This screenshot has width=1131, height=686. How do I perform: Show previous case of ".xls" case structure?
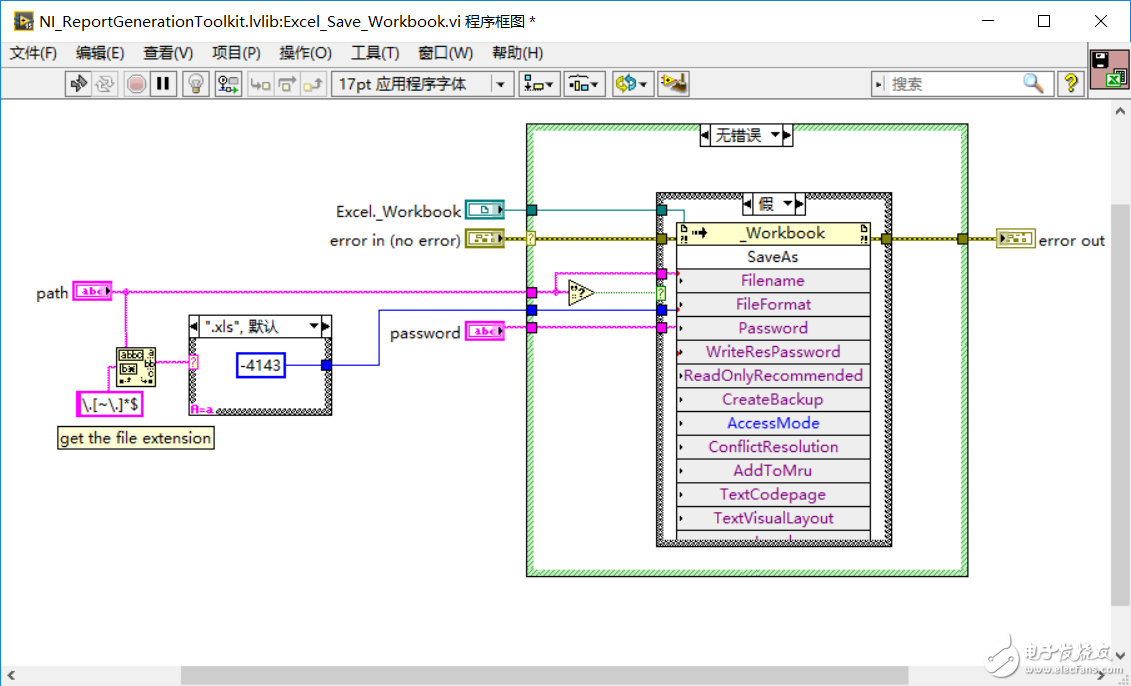click(194, 327)
